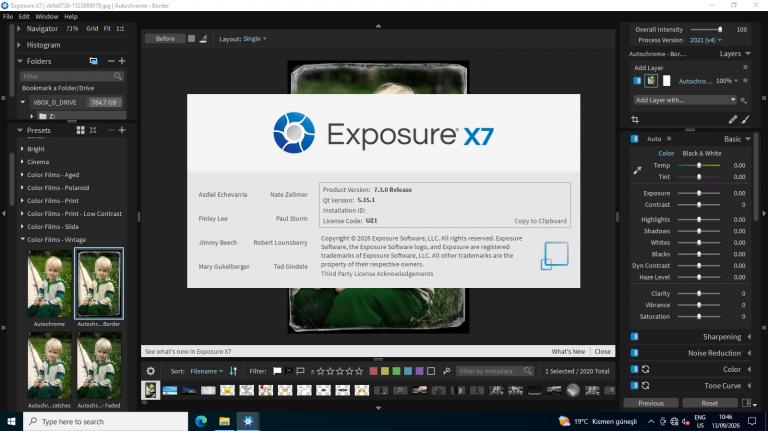Open the Windows Start menu
This screenshot has height=431, width=768.
tap(11, 421)
